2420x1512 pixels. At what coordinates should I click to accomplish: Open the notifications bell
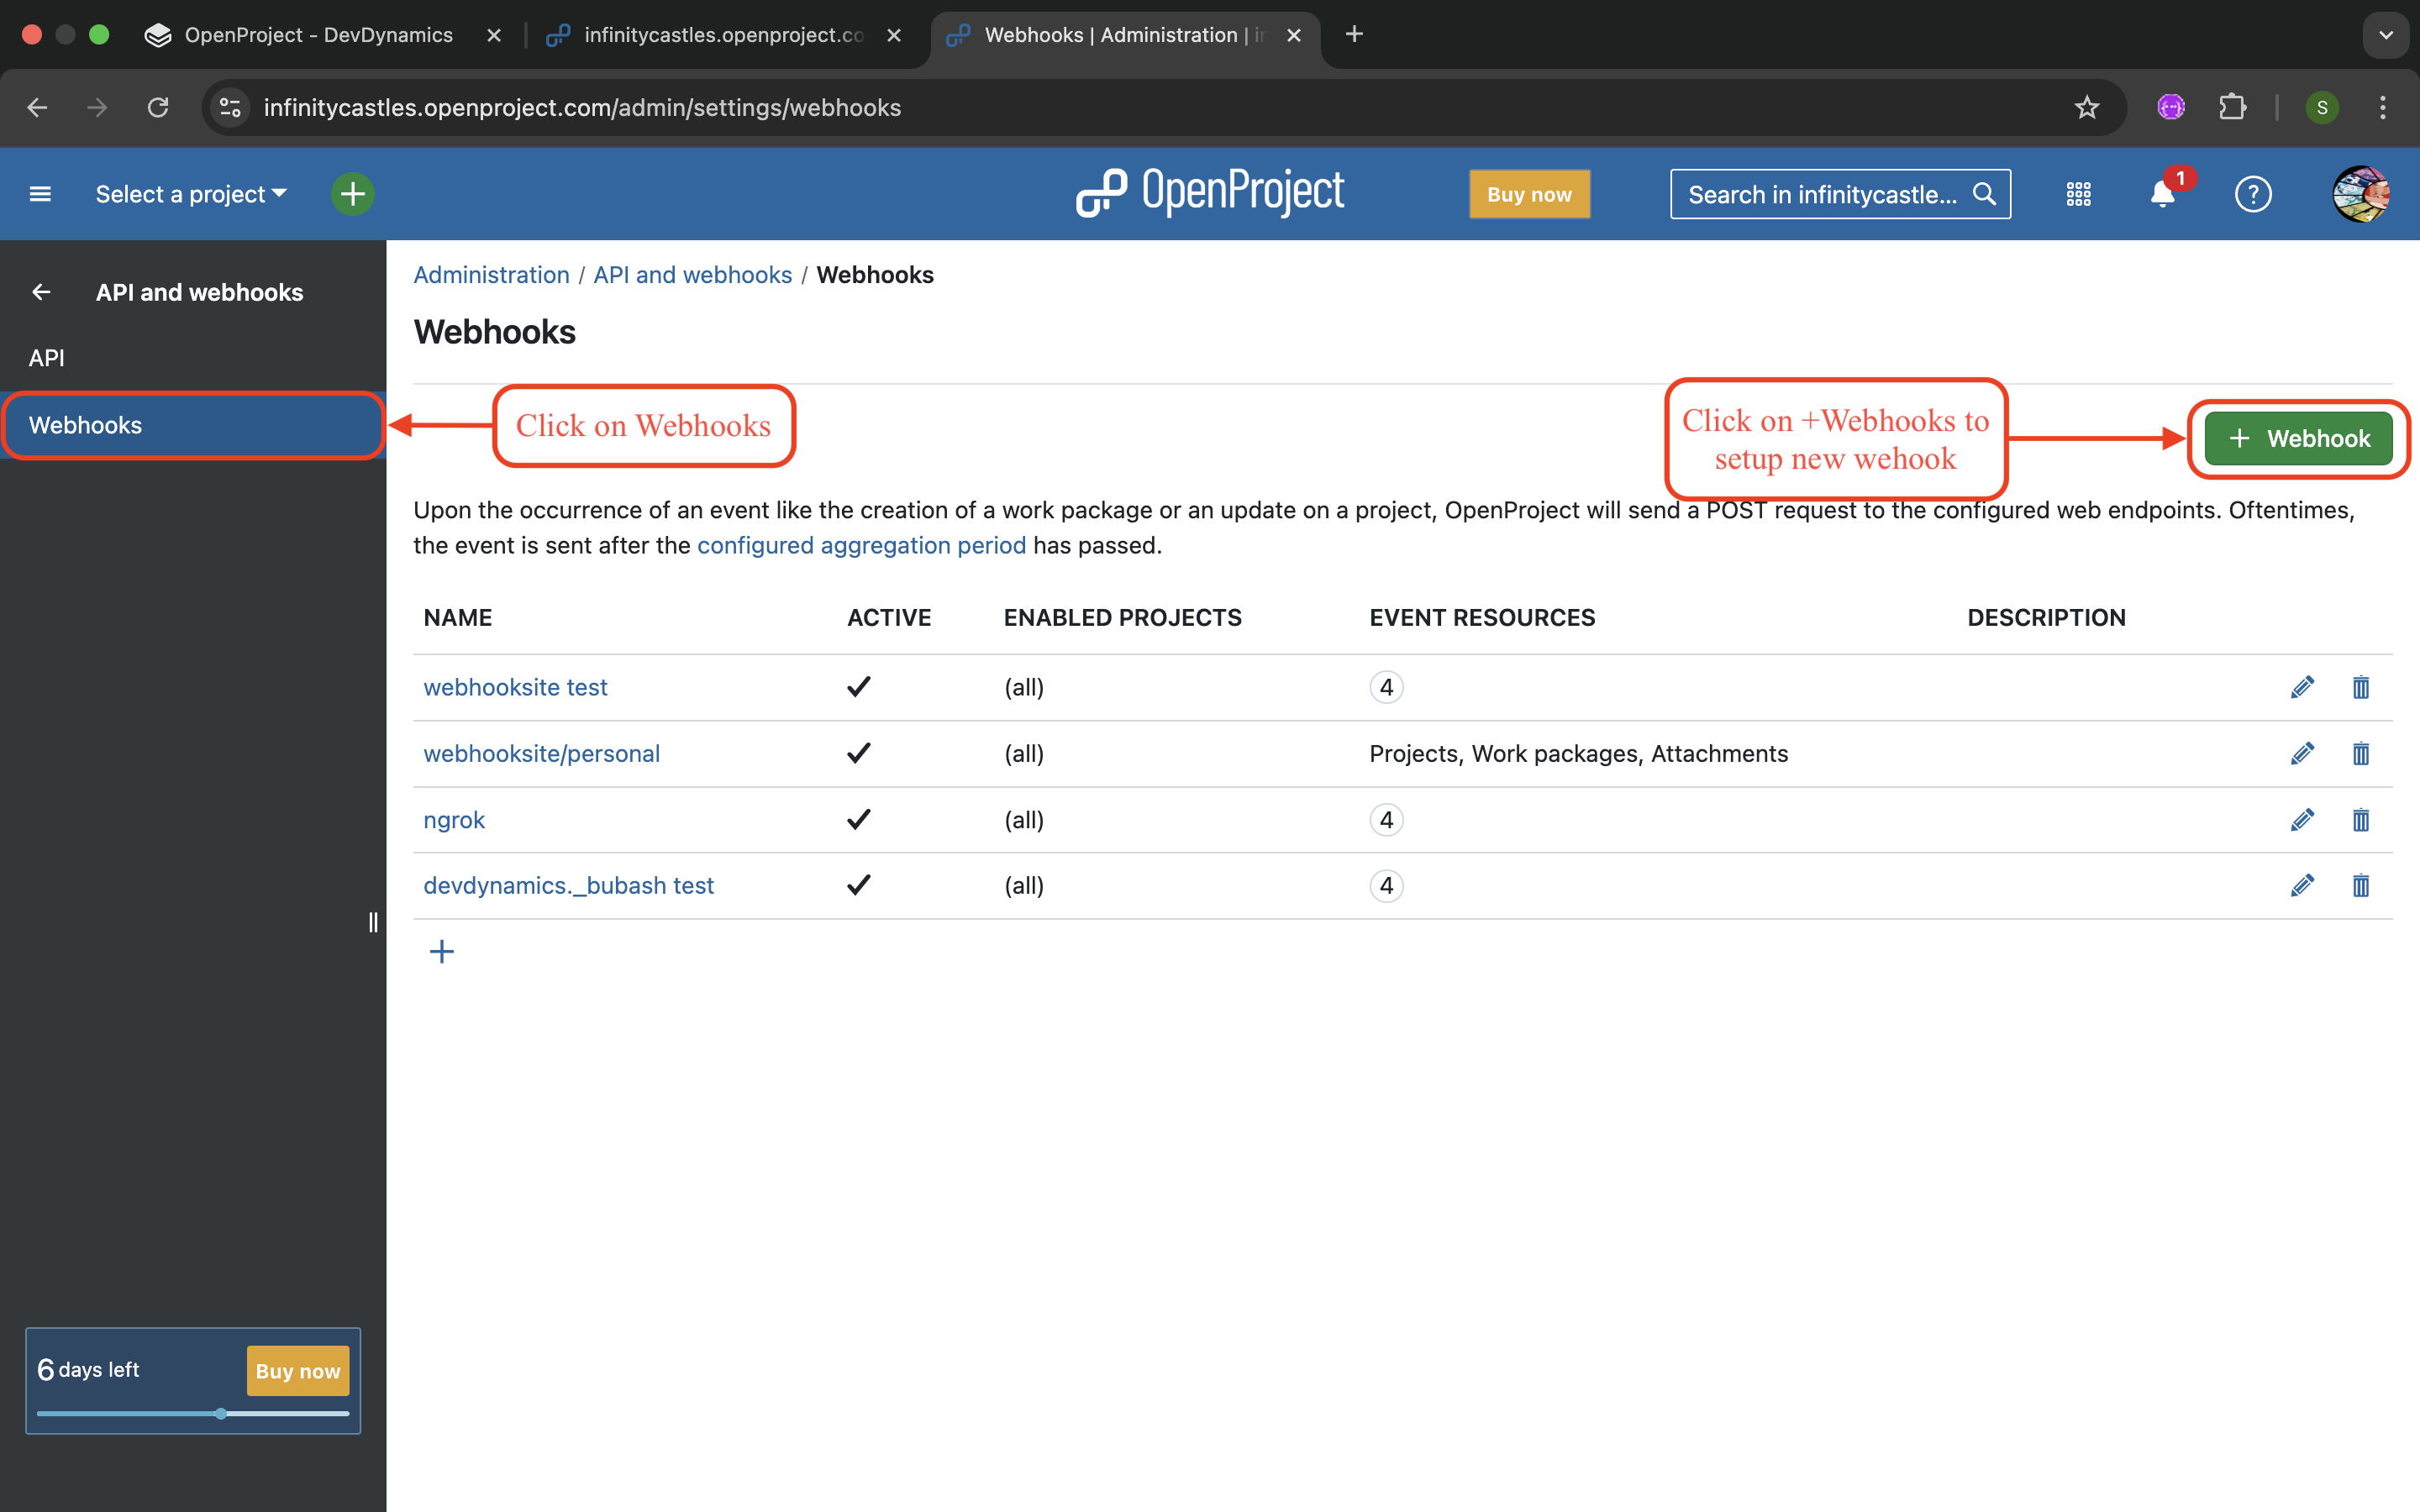point(2162,194)
